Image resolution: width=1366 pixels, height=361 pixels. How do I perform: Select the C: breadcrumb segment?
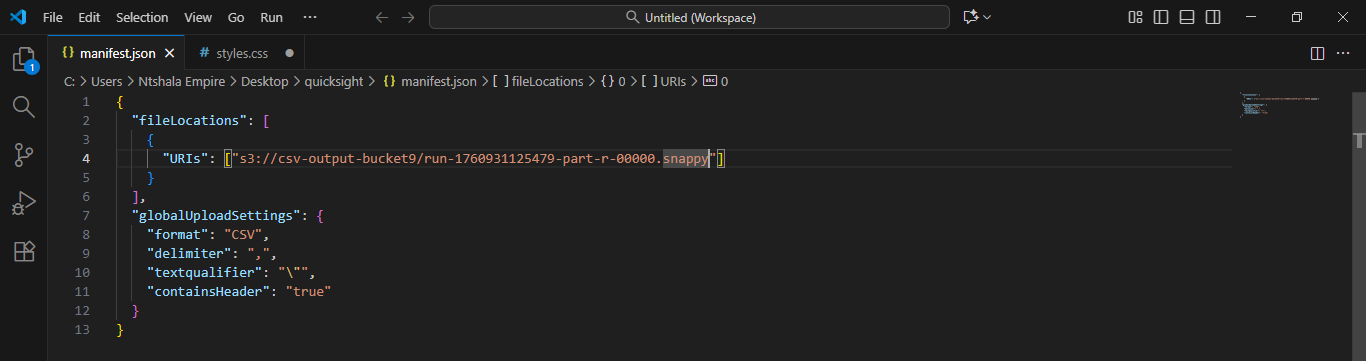pyautogui.click(x=69, y=82)
